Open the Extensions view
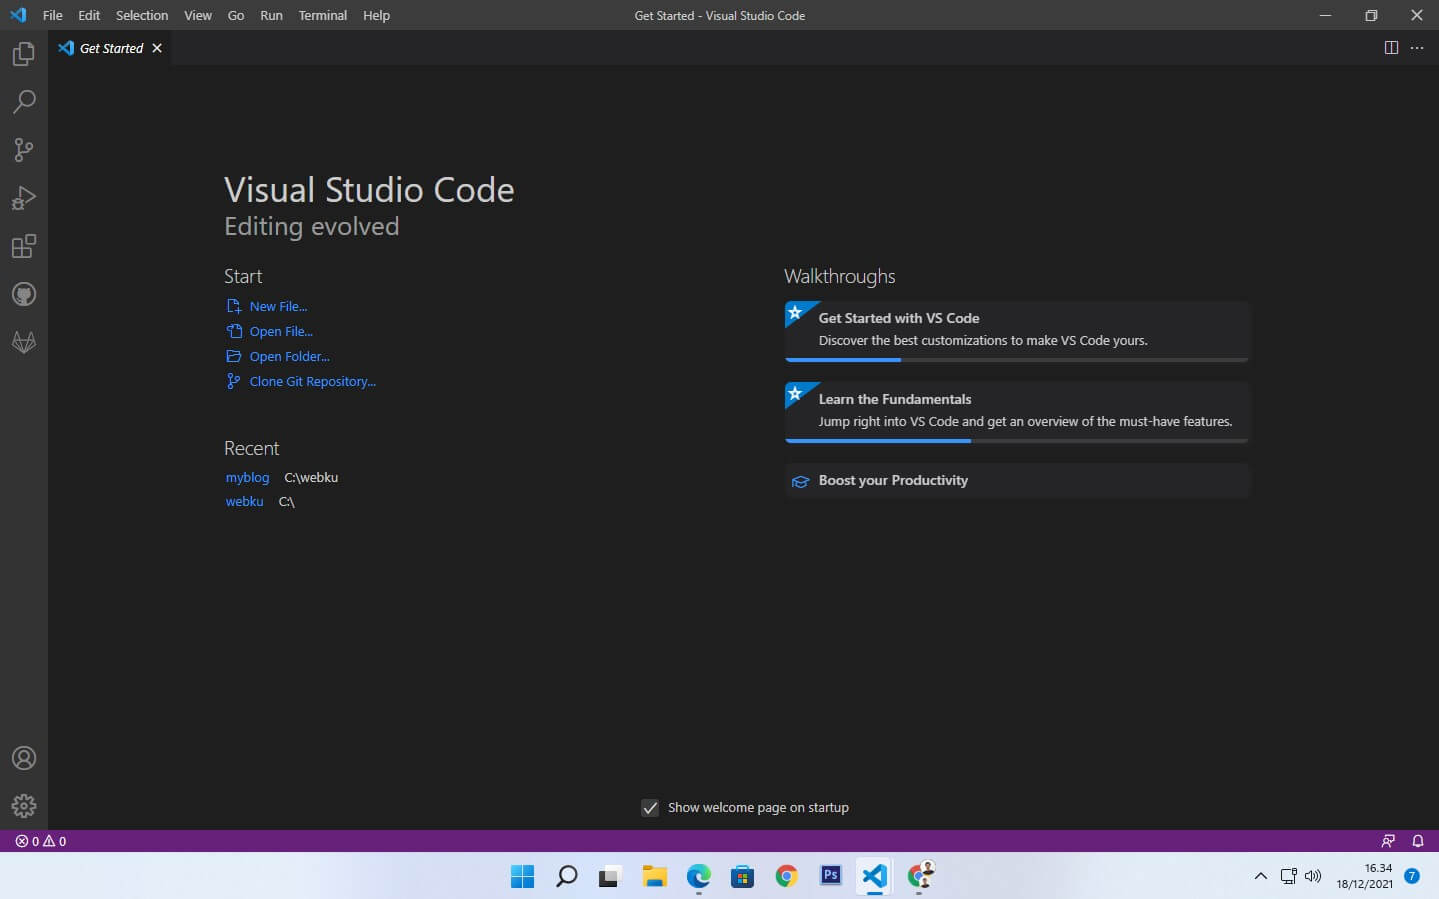This screenshot has height=899, width=1439. coord(23,246)
